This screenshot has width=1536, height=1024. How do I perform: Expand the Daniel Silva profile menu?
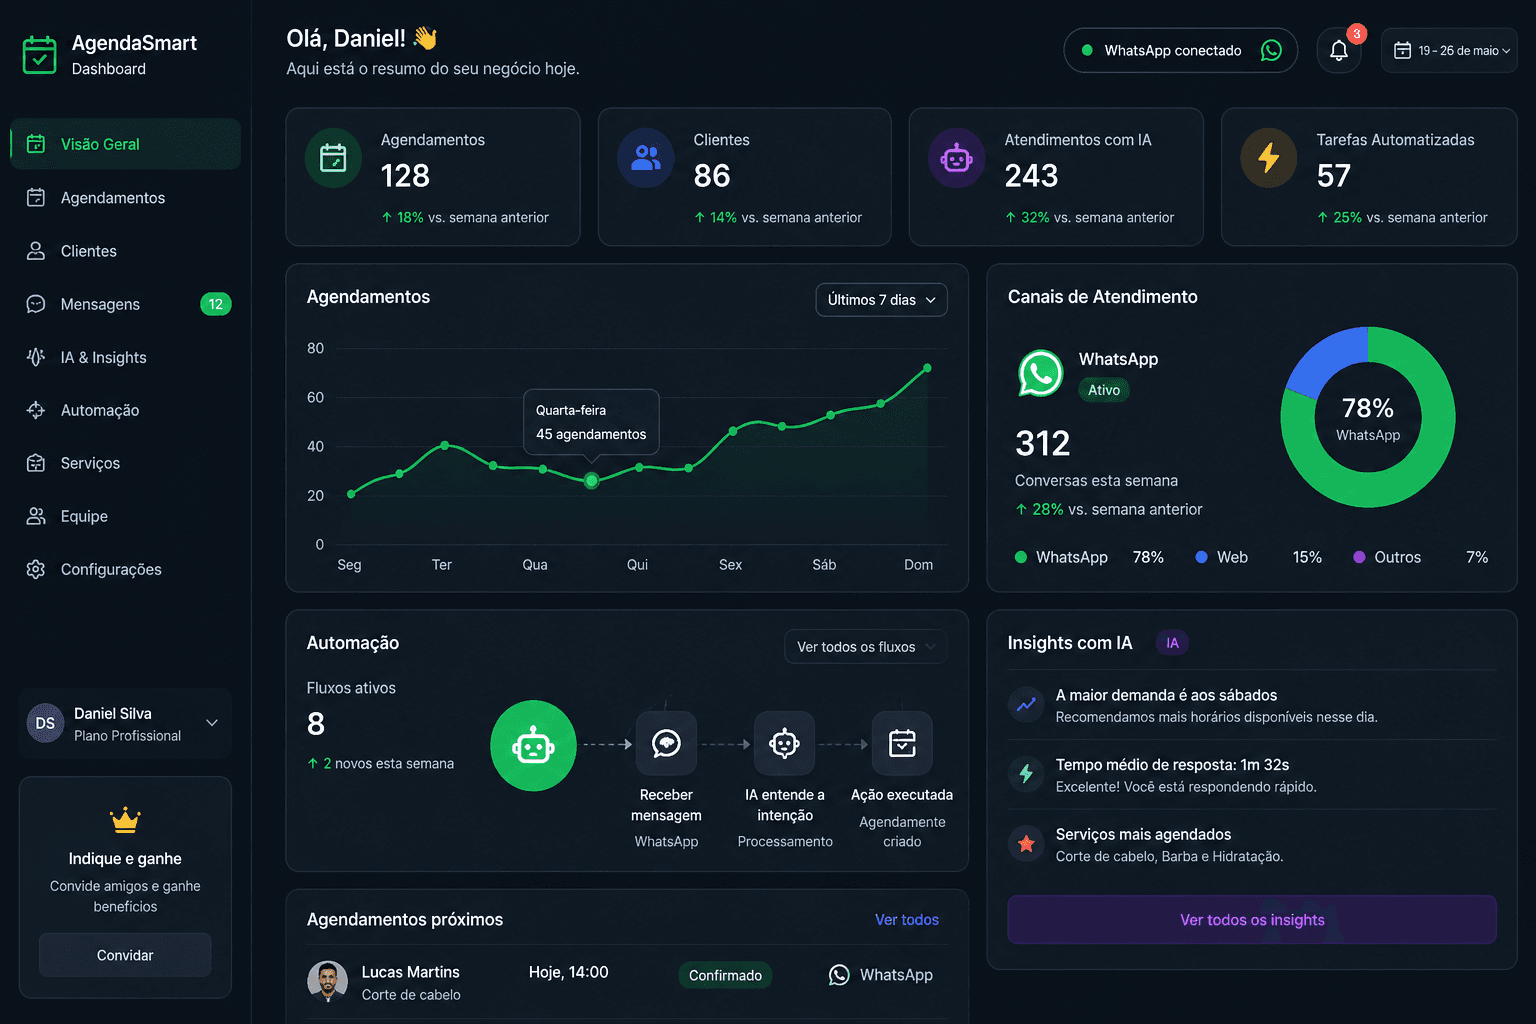pos(124,723)
